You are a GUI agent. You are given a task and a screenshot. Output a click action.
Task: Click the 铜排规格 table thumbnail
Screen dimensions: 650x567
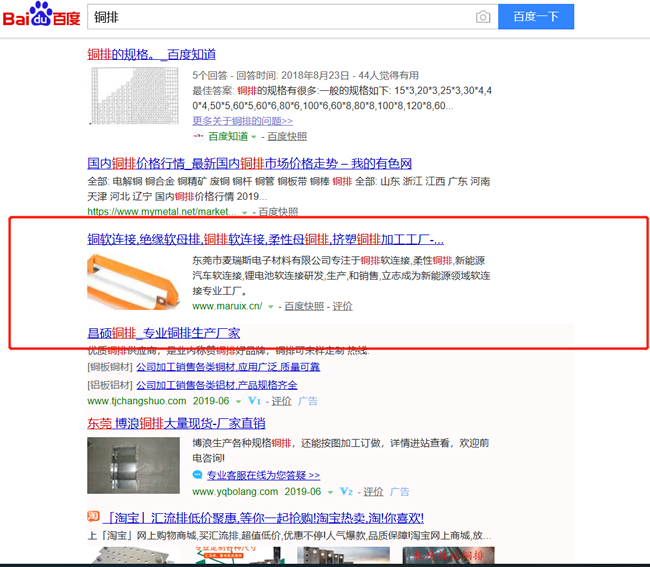coord(134,96)
